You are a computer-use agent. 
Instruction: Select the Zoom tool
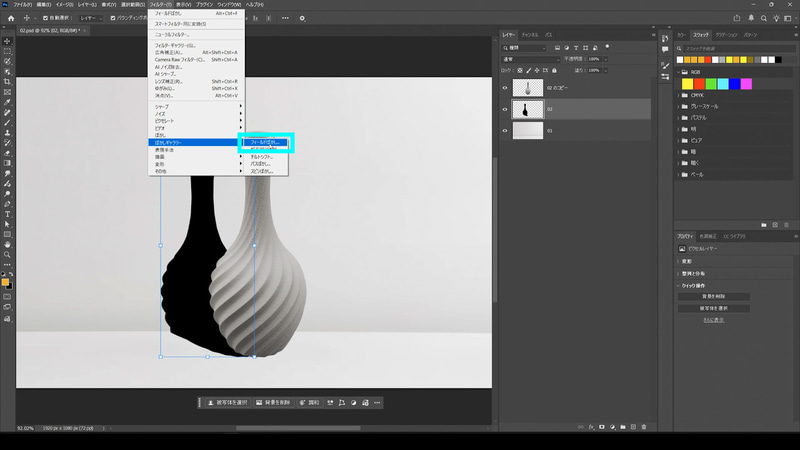[x=7, y=255]
